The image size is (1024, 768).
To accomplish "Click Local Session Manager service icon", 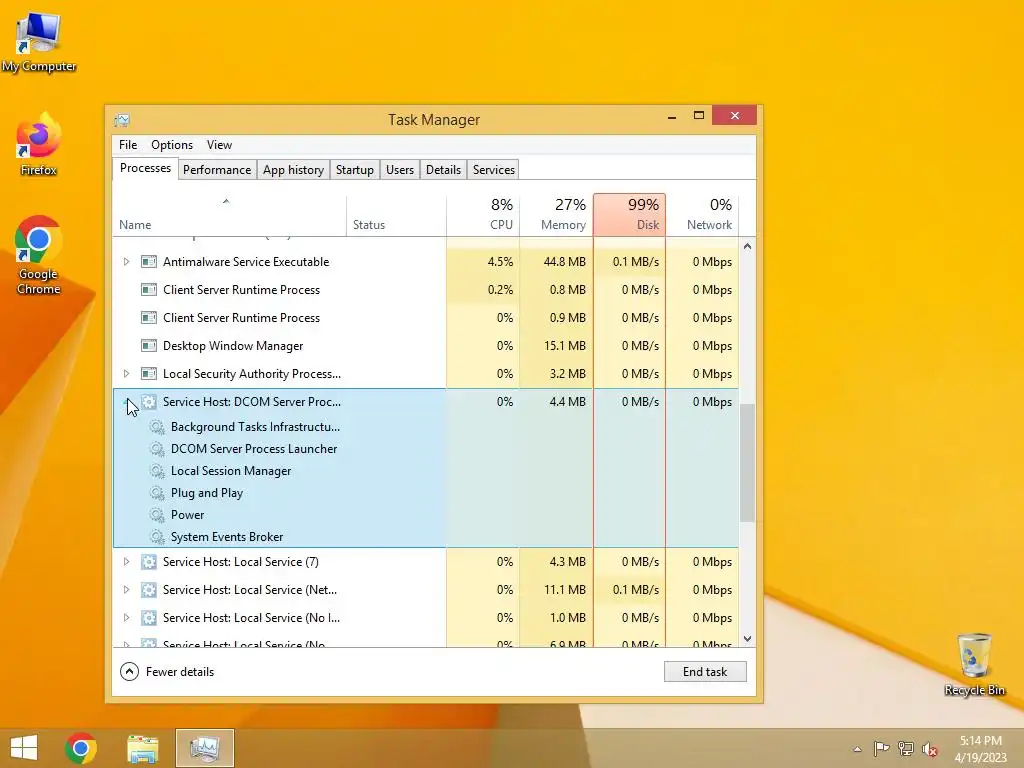I will click(x=157, y=471).
